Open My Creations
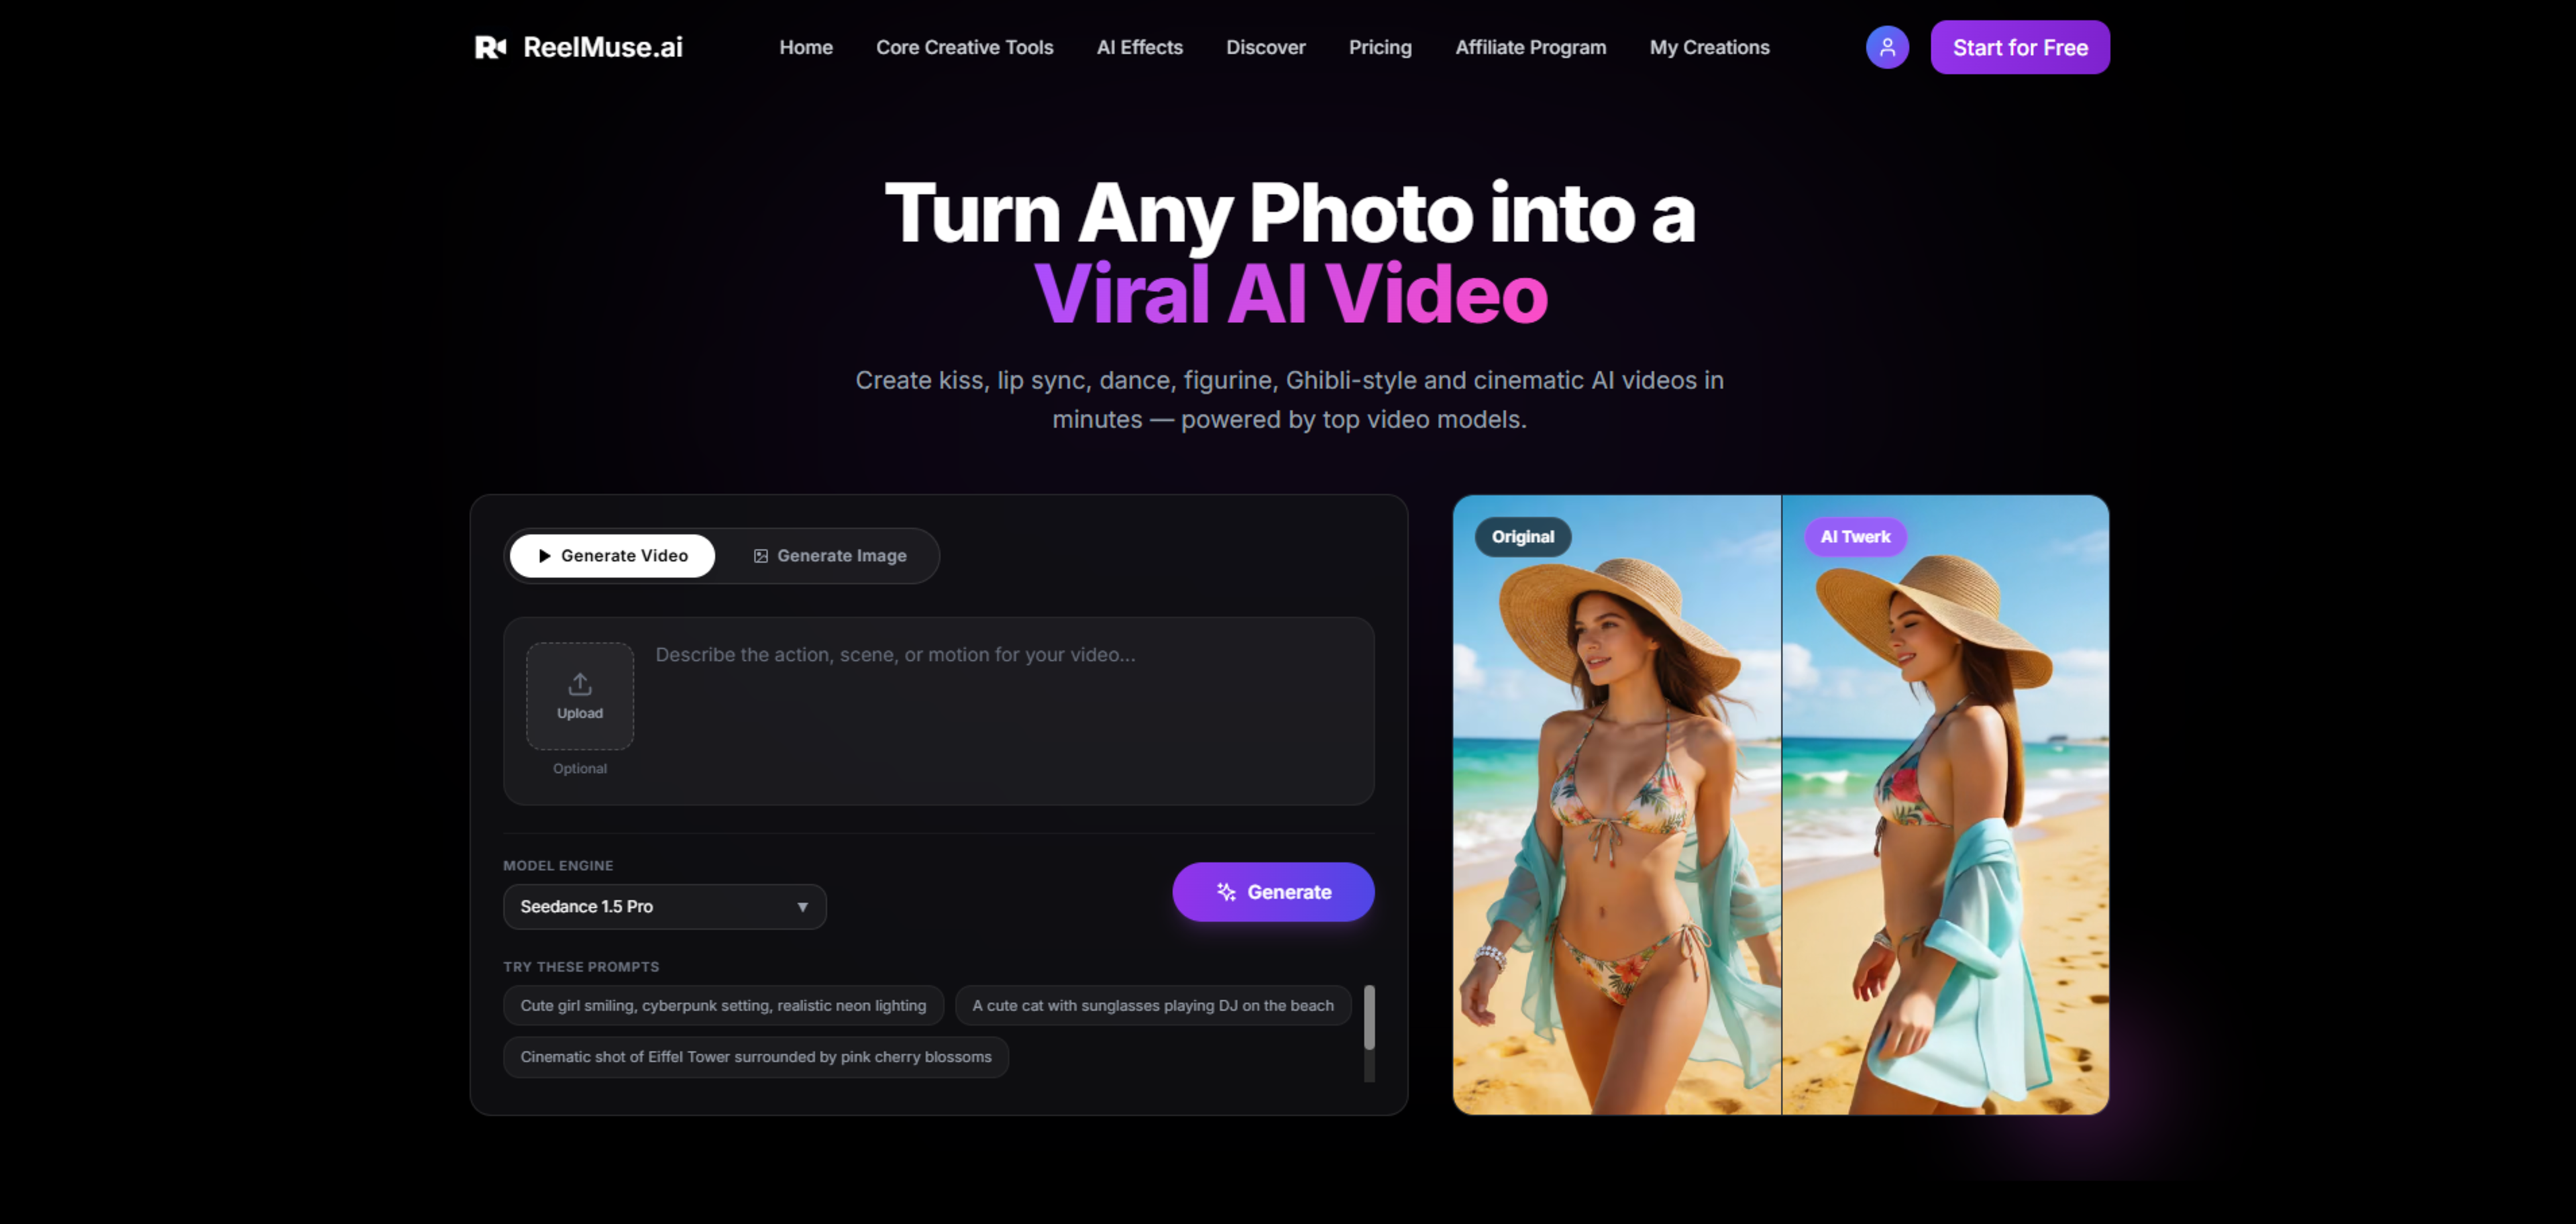The width and height of the screenshot is (2576, 1224). coord(1709,47)
